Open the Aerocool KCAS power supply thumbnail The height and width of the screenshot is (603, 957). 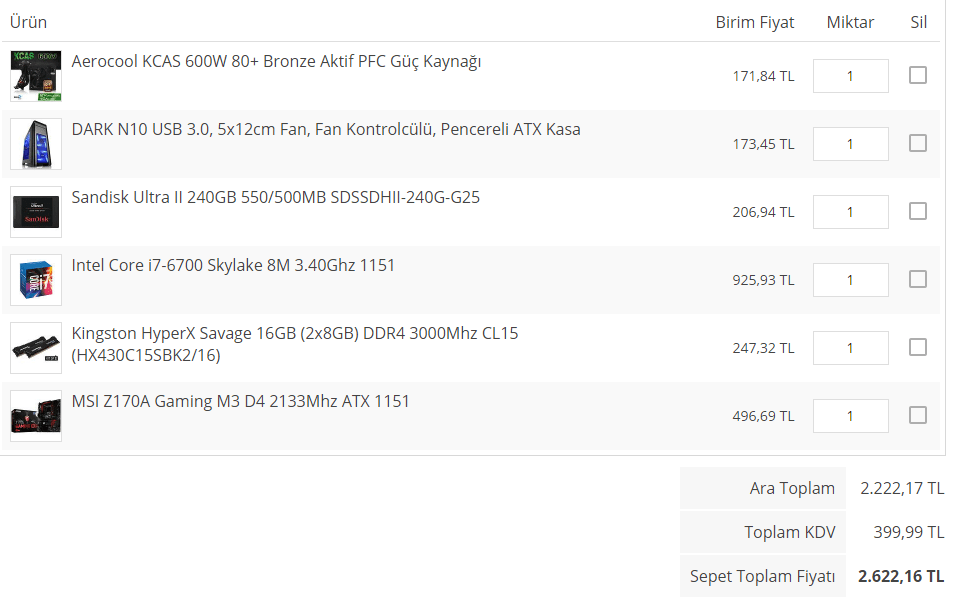coord(36,76)
